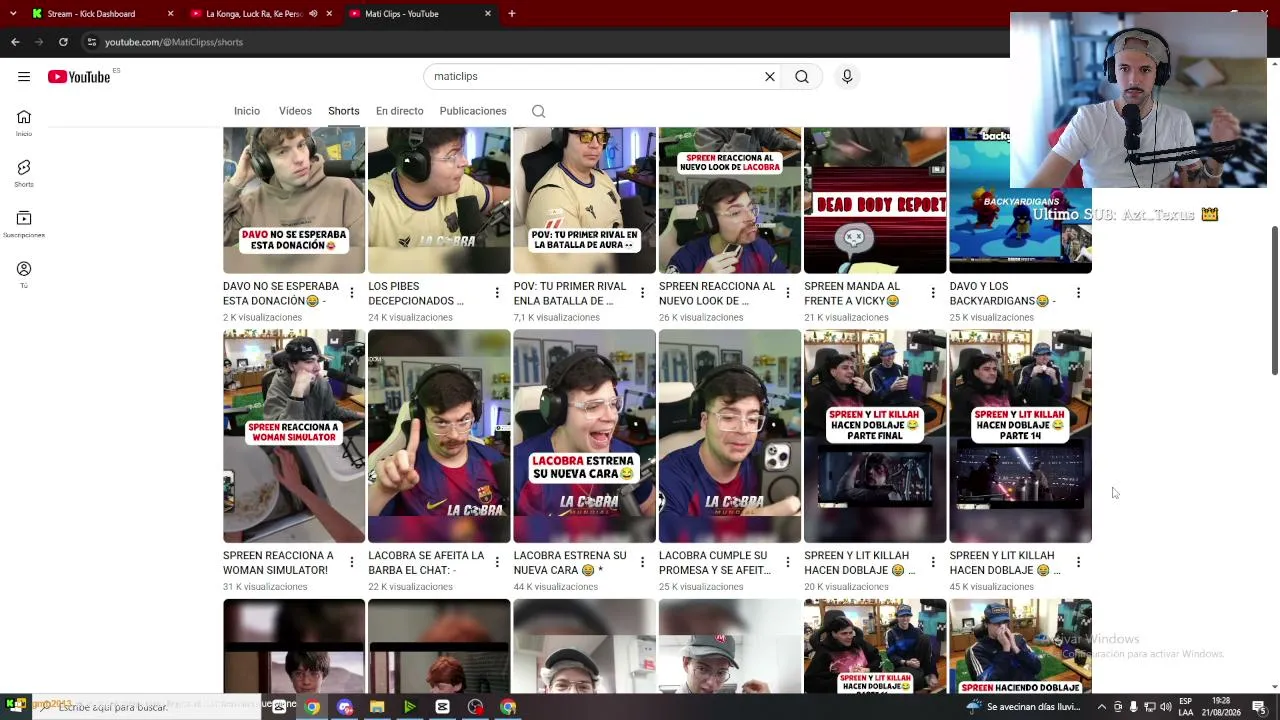This screenshot has height=720, width=1280.
Task: Open the tab search dropdown arrow
Action: (12, 14)
